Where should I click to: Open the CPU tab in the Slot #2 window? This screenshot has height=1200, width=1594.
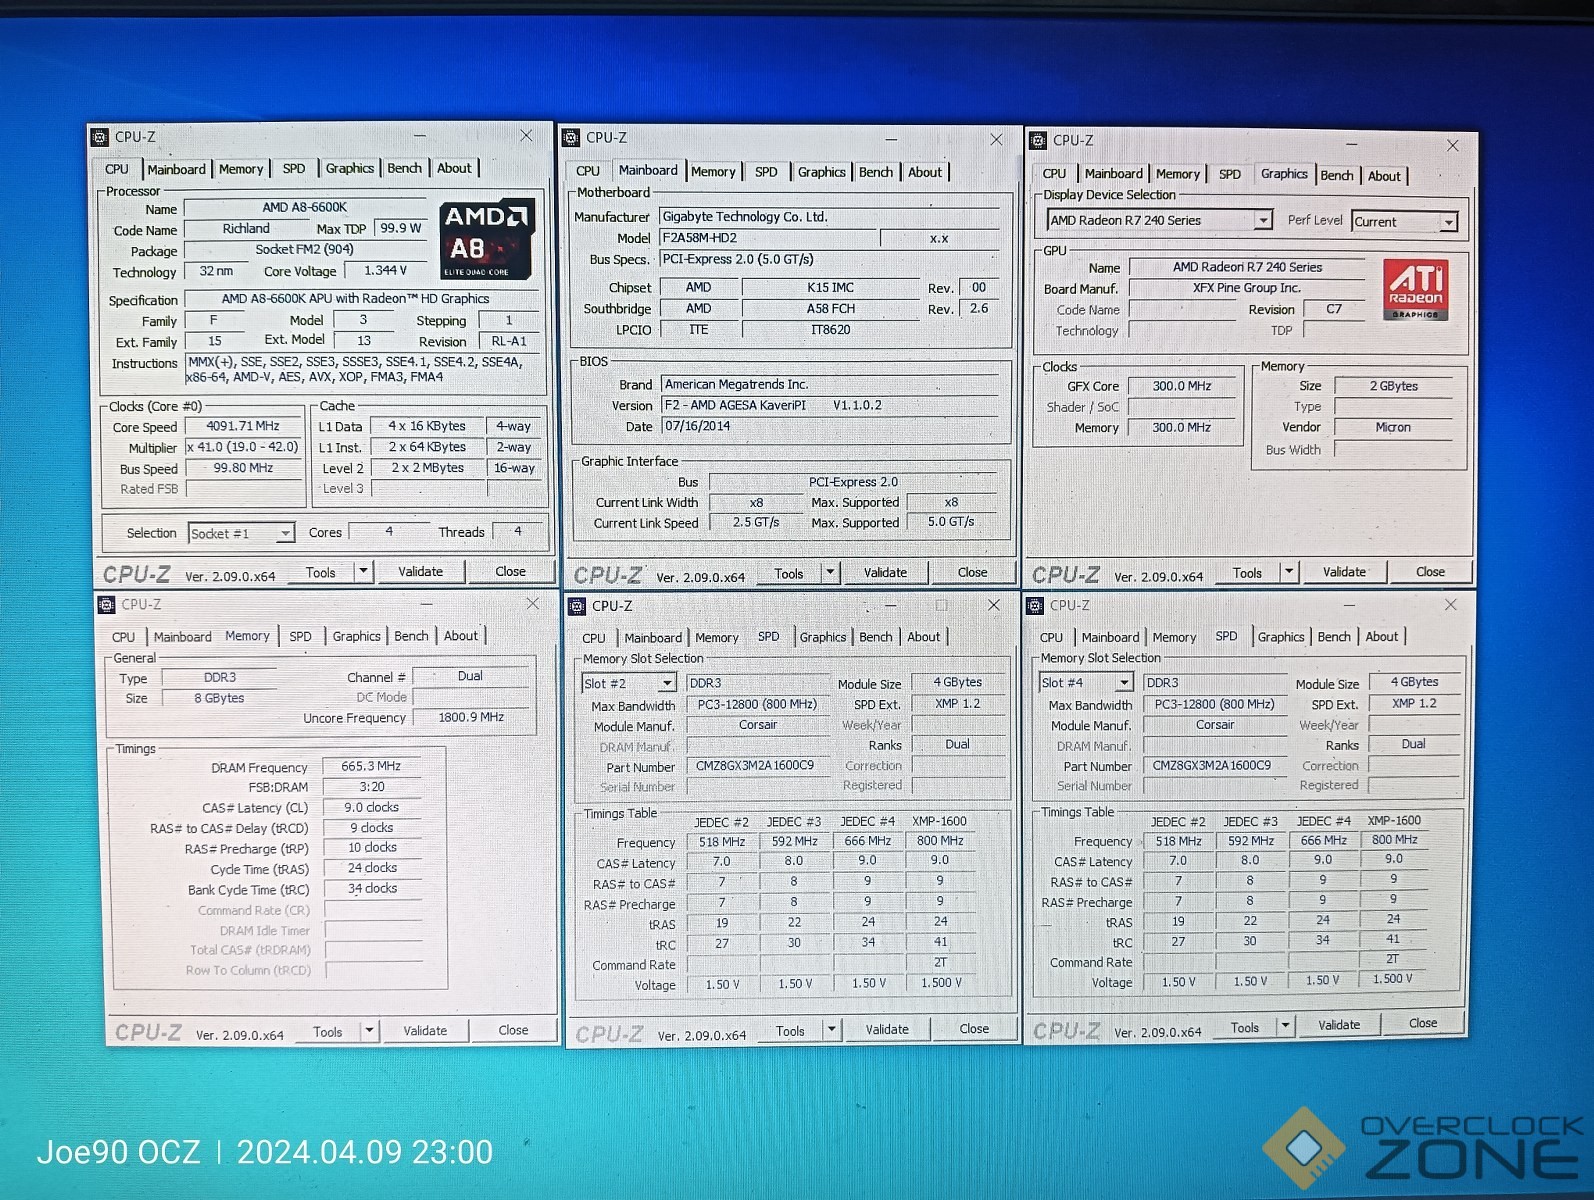click(594, 638)
